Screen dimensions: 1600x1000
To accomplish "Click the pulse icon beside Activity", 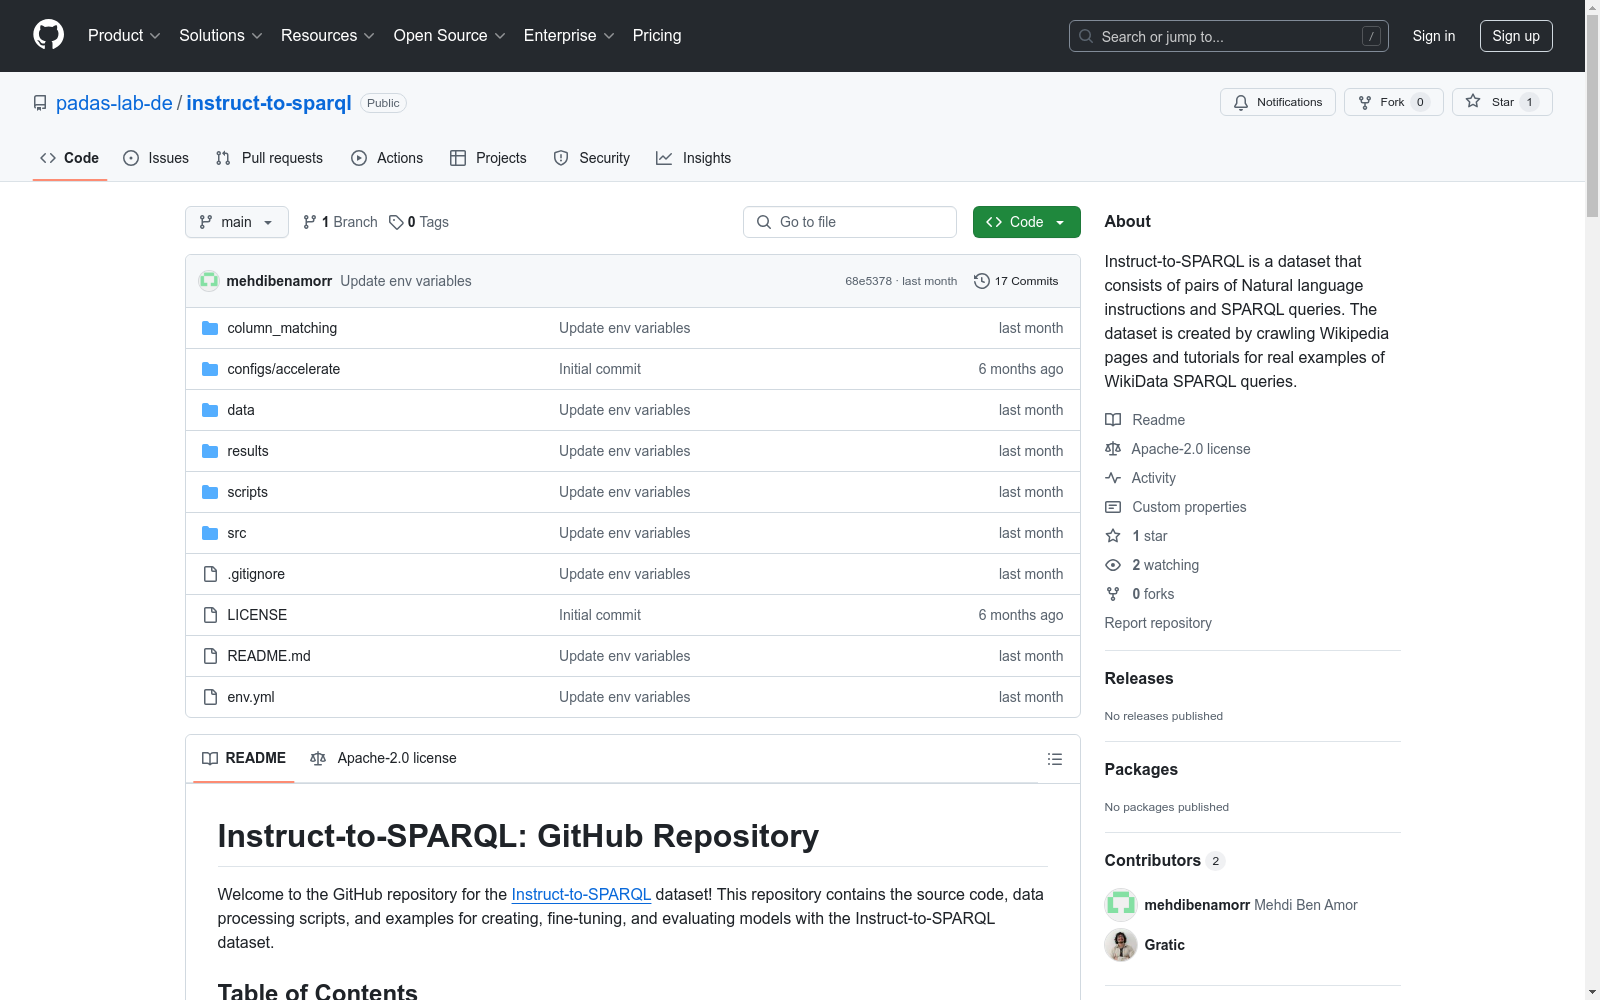I will (x=1113, y=478).
